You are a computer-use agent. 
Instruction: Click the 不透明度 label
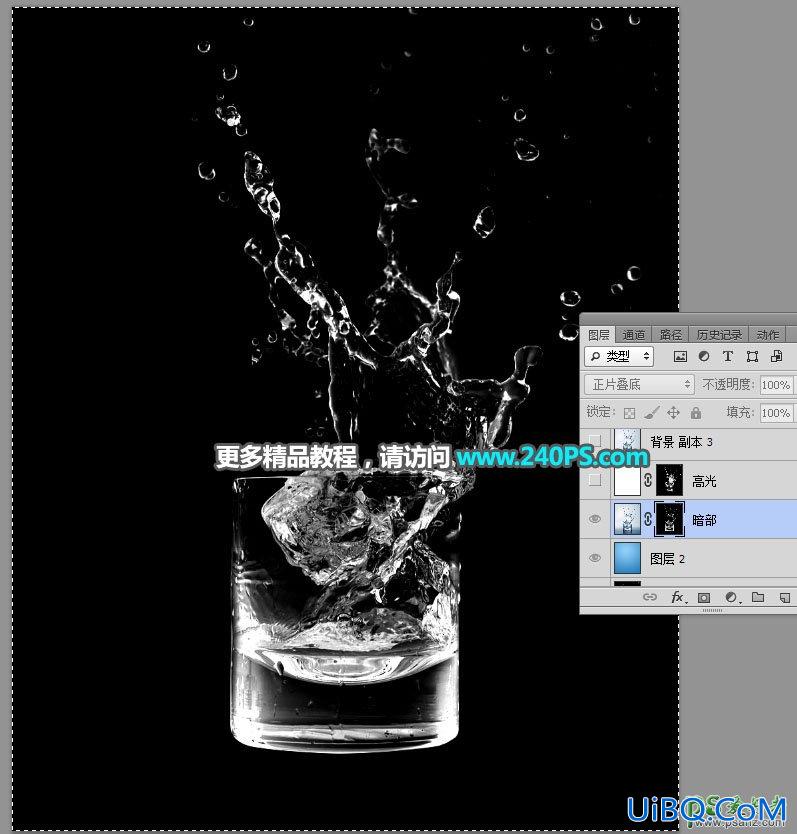728,384
